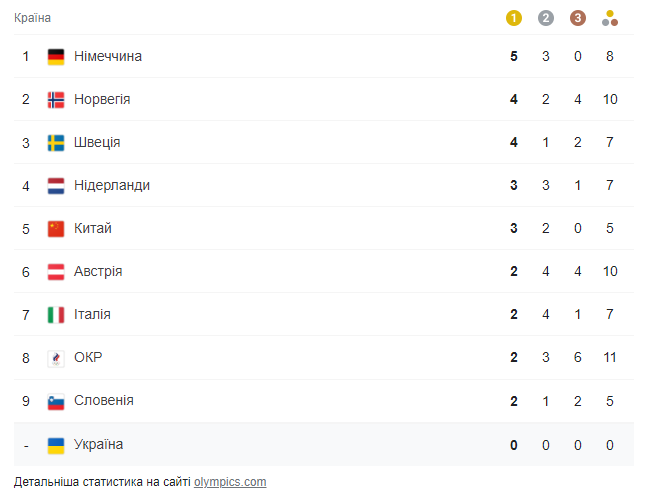Image resolution: width=650 pixels, height=500 pixels.
Task: Select the Німеччина country name
Action: [x=108, y=57]
